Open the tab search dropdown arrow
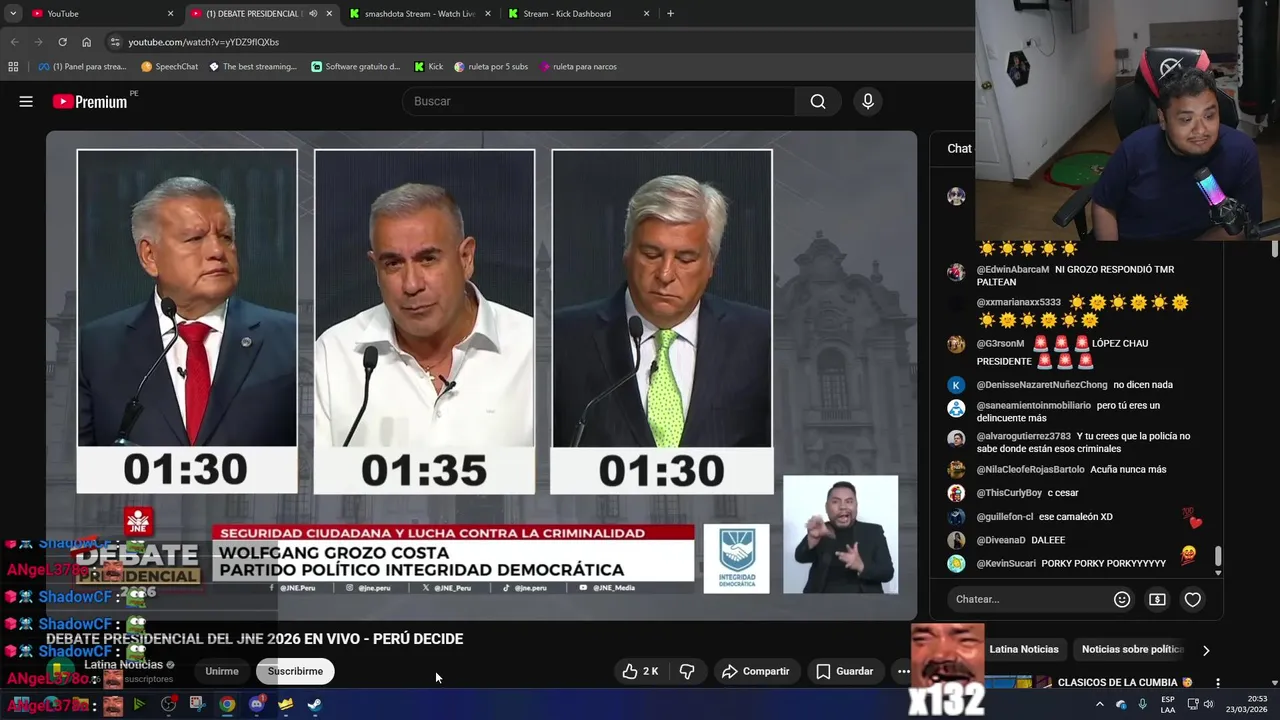 13,14
